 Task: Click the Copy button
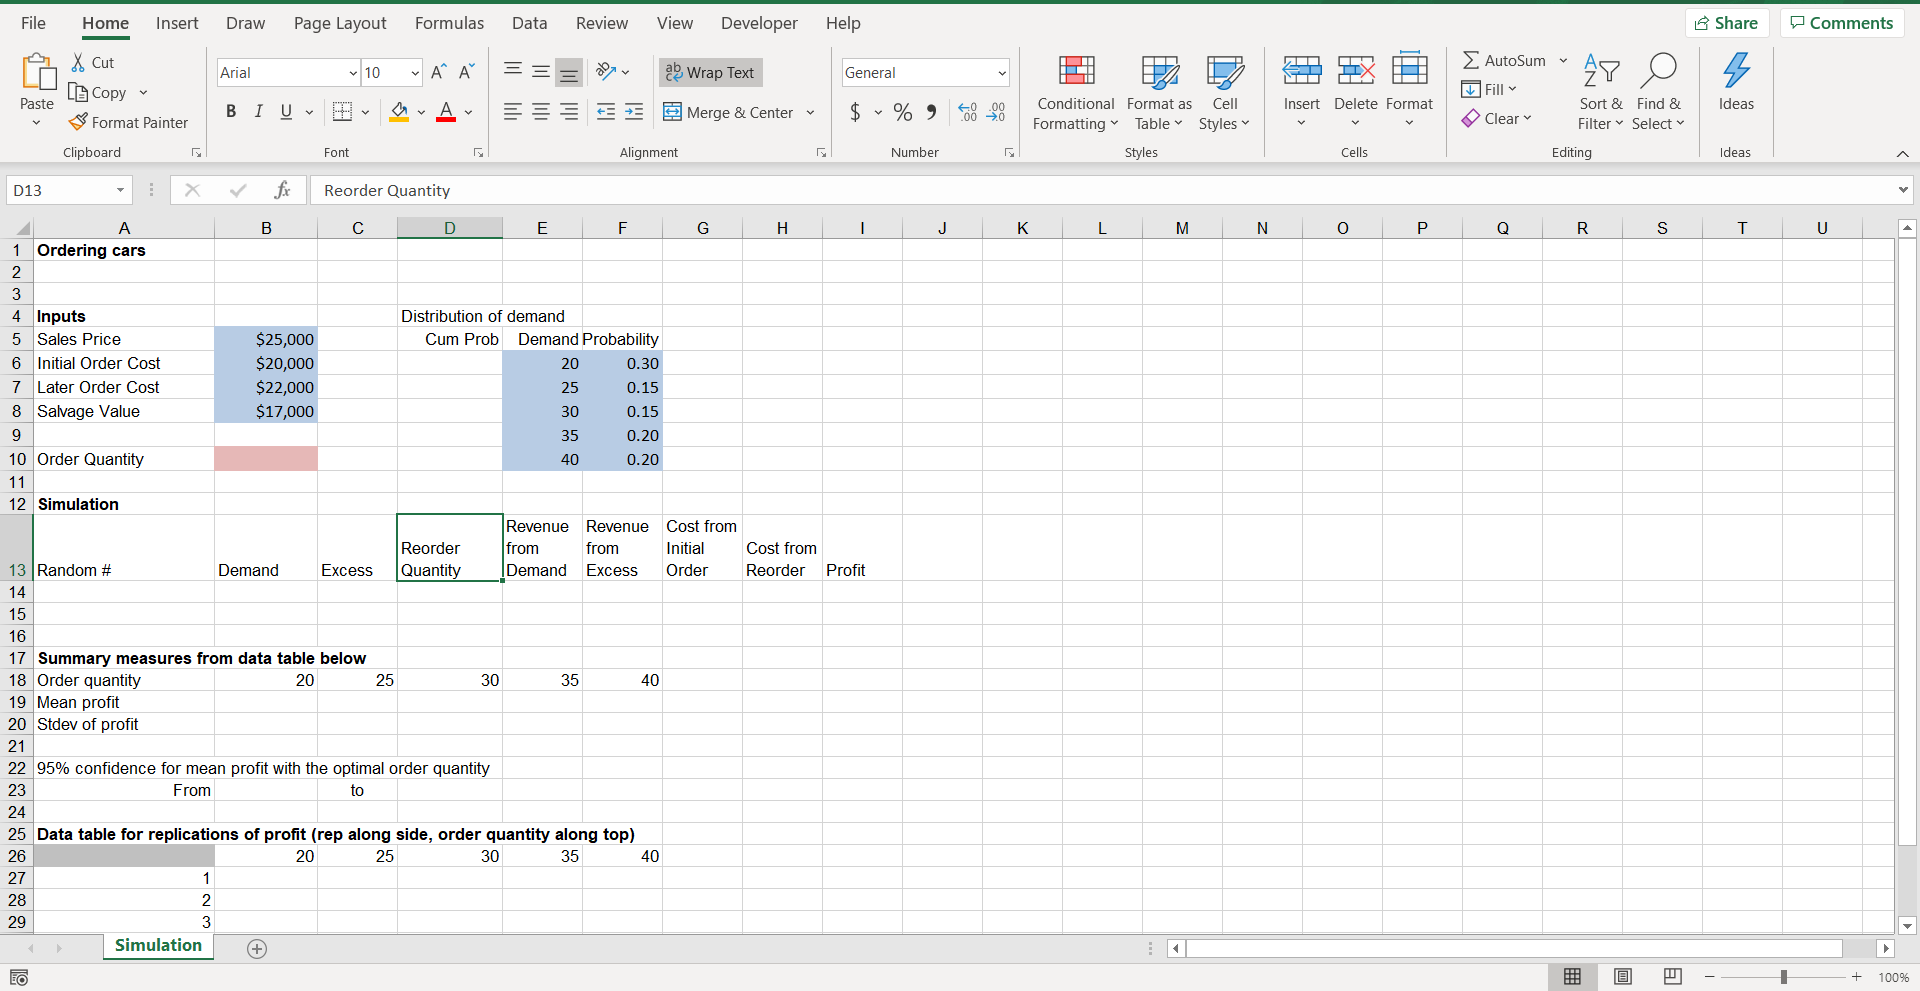coord(98,92)
